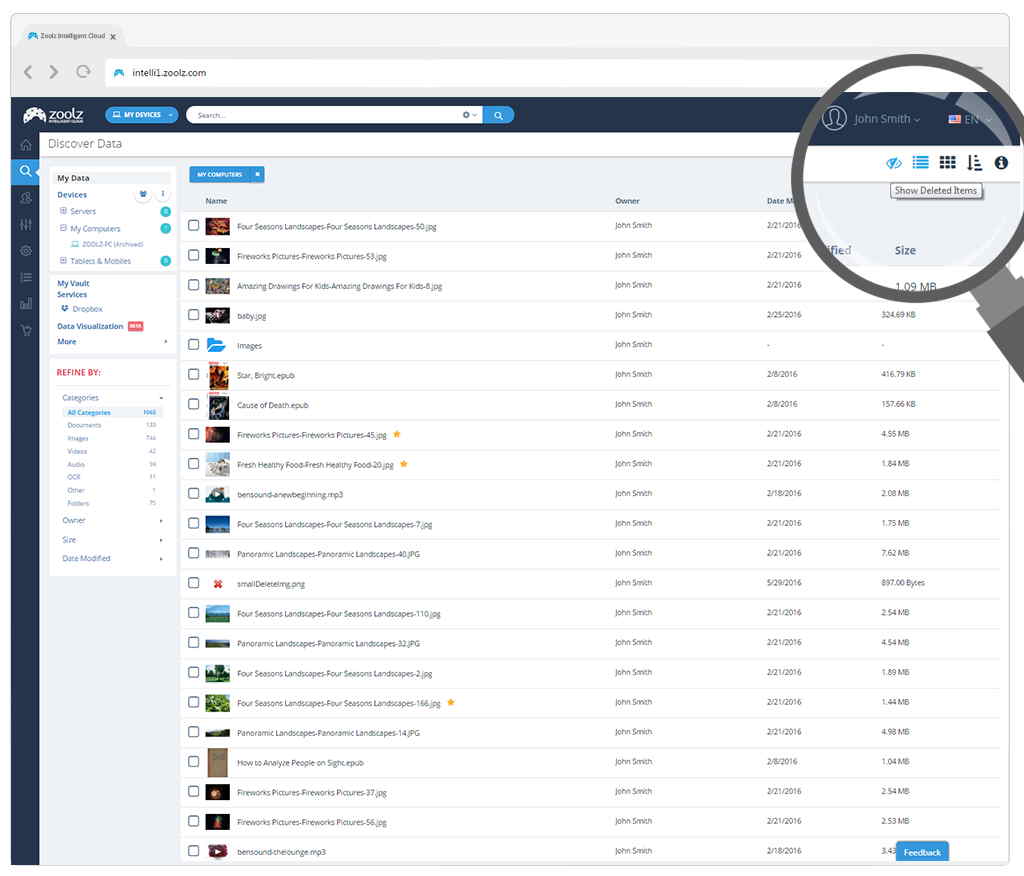Click the browser back arrow
The image size is (1024, 876).
[27, 72]
